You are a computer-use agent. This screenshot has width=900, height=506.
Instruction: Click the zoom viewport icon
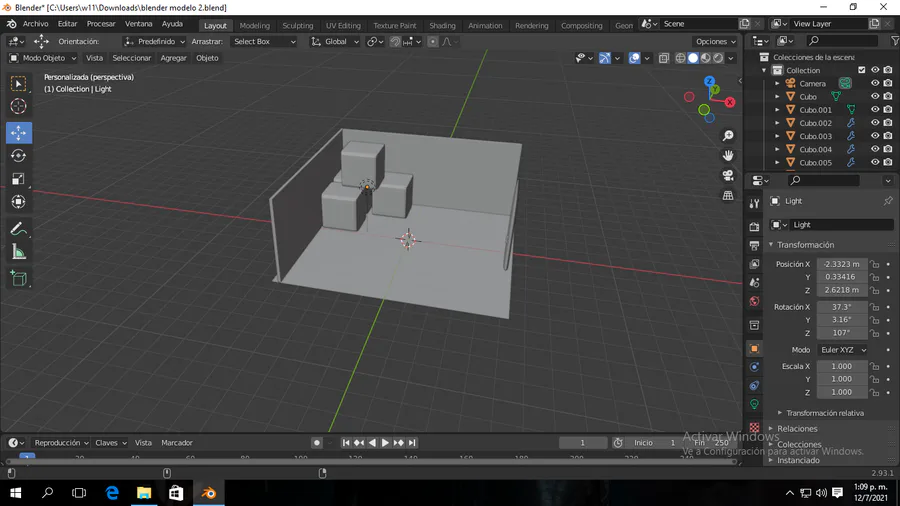coord(728,136)
